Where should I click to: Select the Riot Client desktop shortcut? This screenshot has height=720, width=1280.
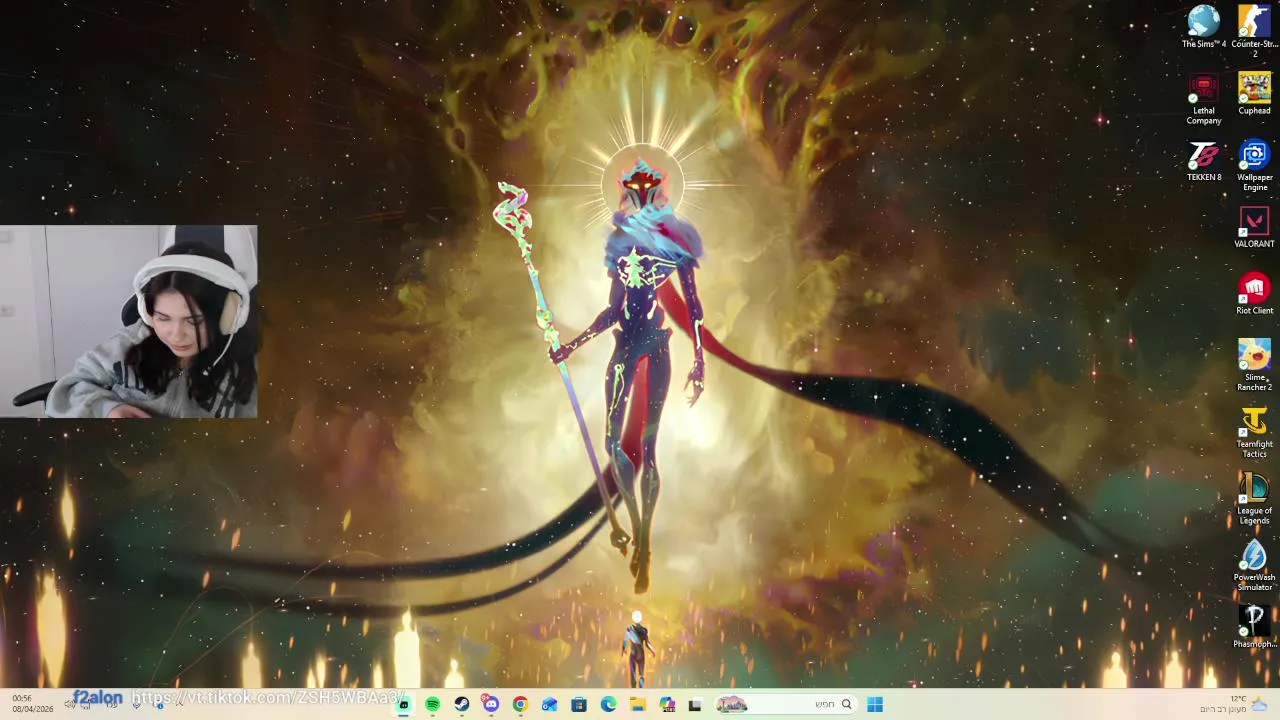point(1254,294)
